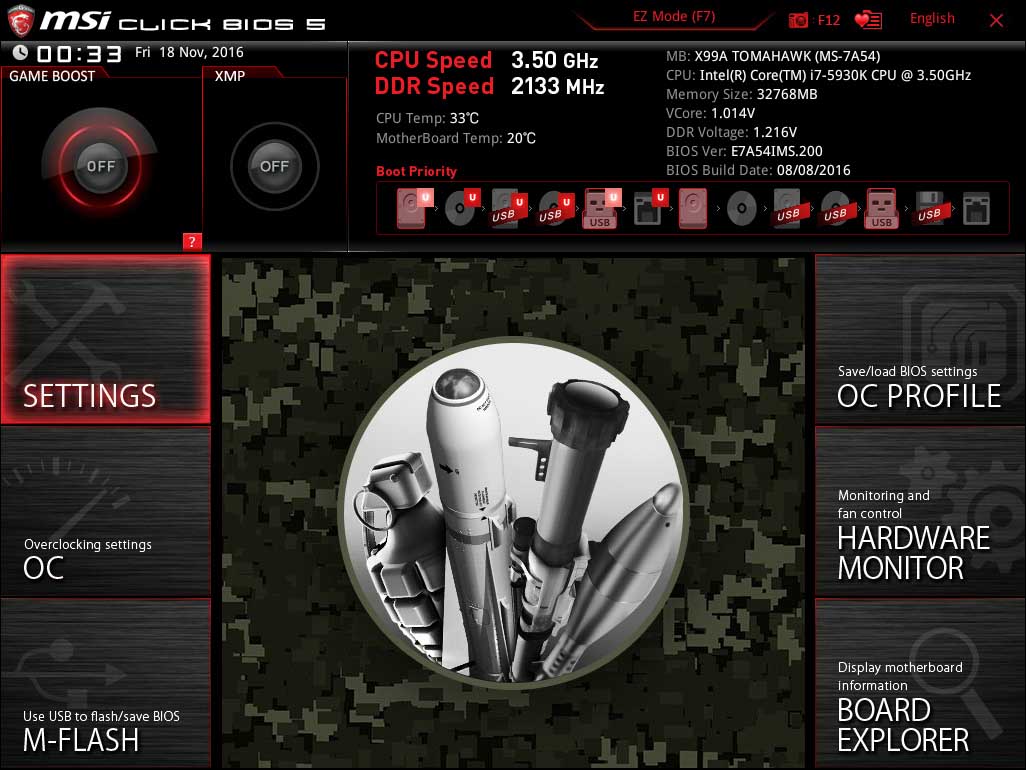Select the UEFI USB hard disk boot icon
This screenshot has width=1026, height=770.
[x=508, y=208]
